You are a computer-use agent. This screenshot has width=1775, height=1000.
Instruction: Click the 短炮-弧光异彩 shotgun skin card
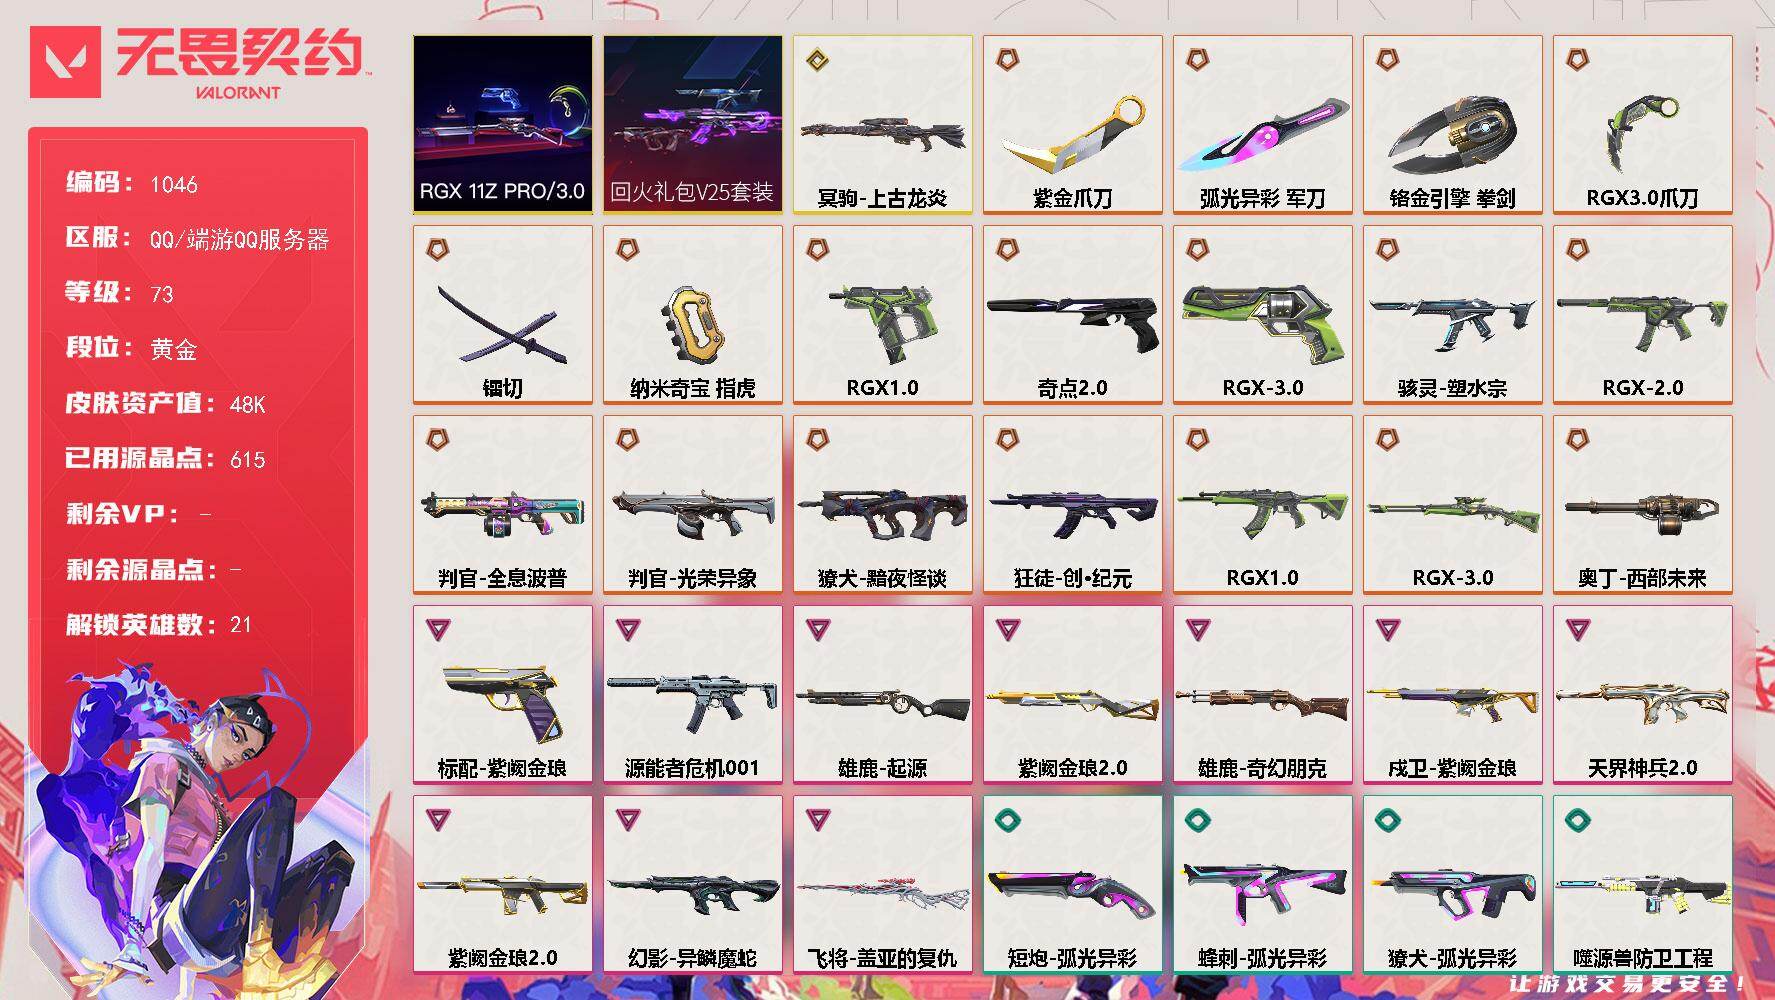pos(1072,884)
